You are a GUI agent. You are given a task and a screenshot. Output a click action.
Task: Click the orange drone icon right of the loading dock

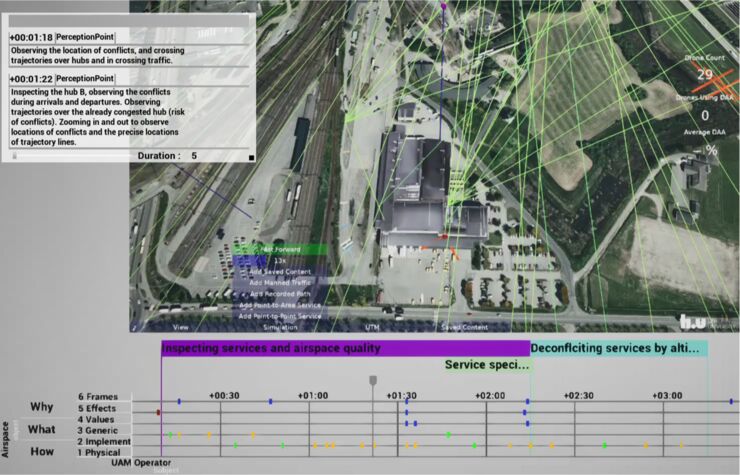[455, 254]
